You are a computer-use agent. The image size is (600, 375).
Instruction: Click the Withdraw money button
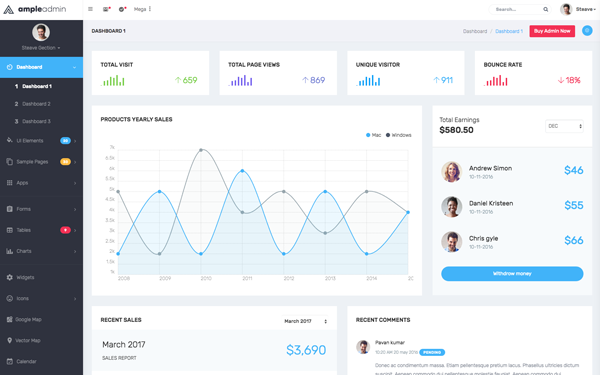[x=512, y=274]
